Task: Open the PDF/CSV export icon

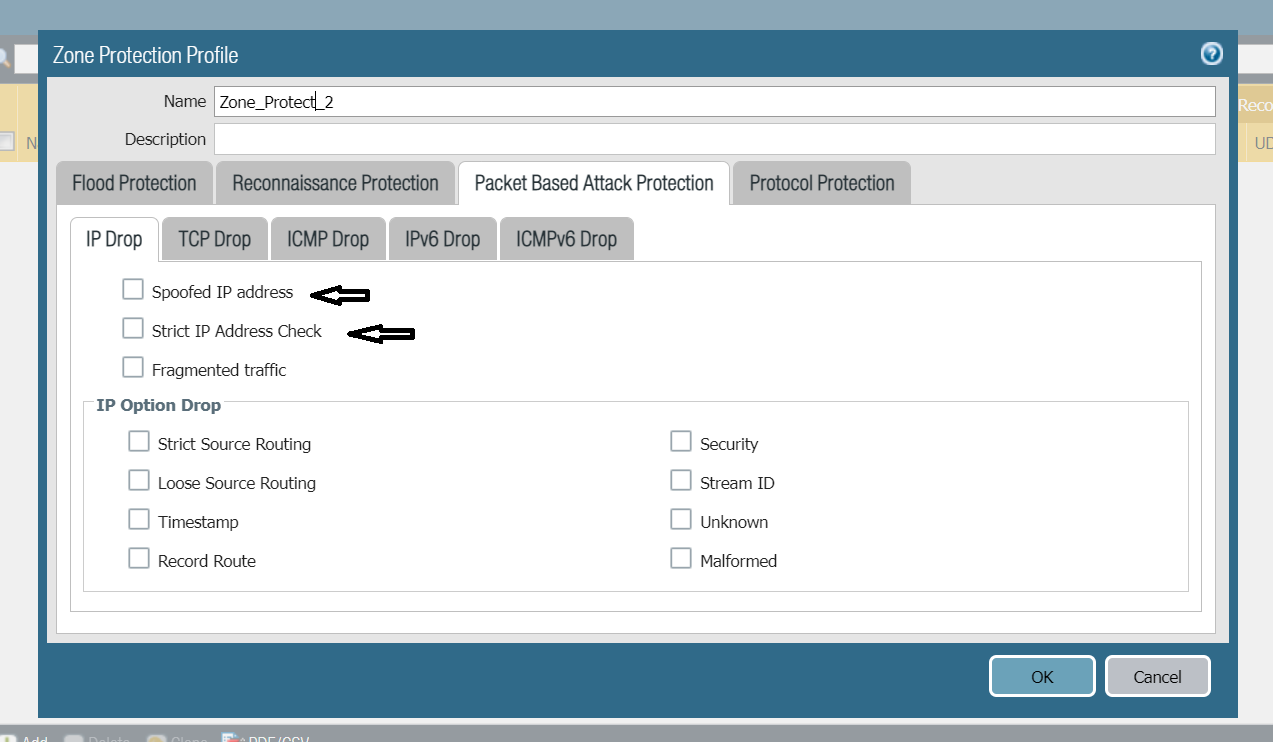Action: click(232, 738)
